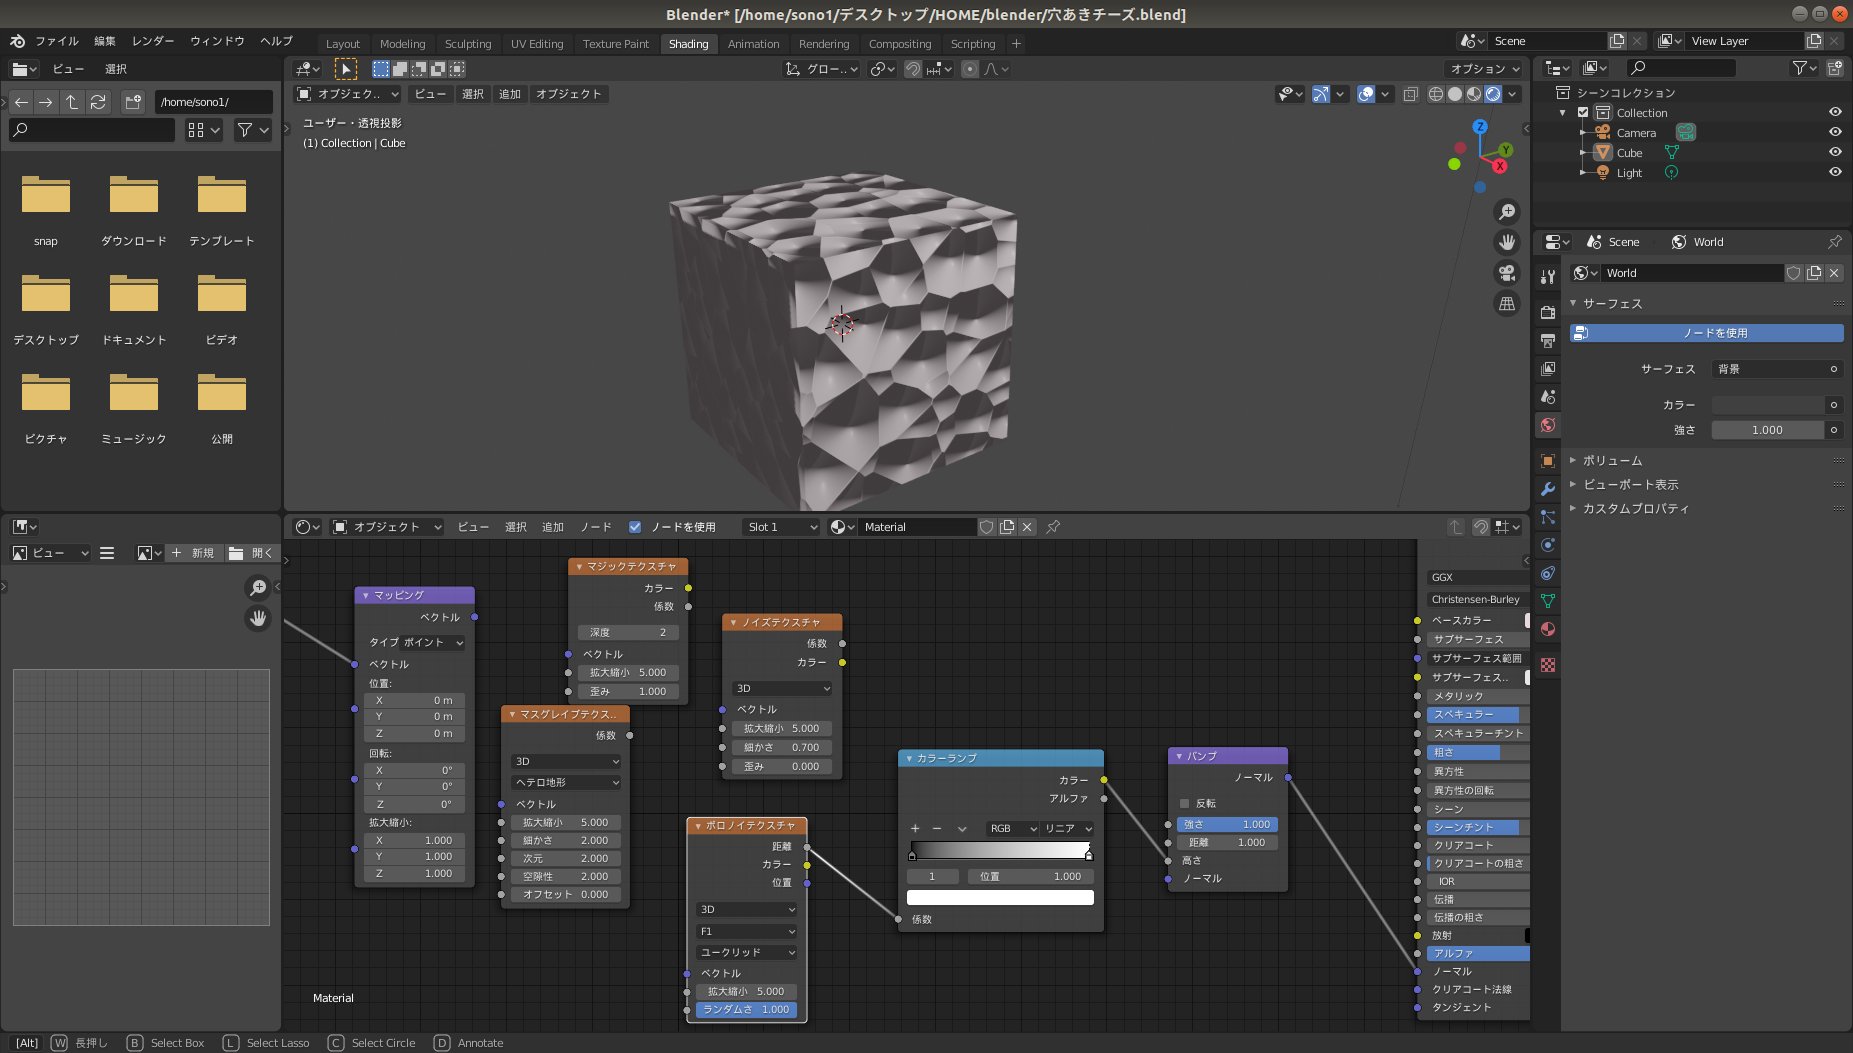
Task: Open the Particles properties icon
Action: coord(1548,517)
